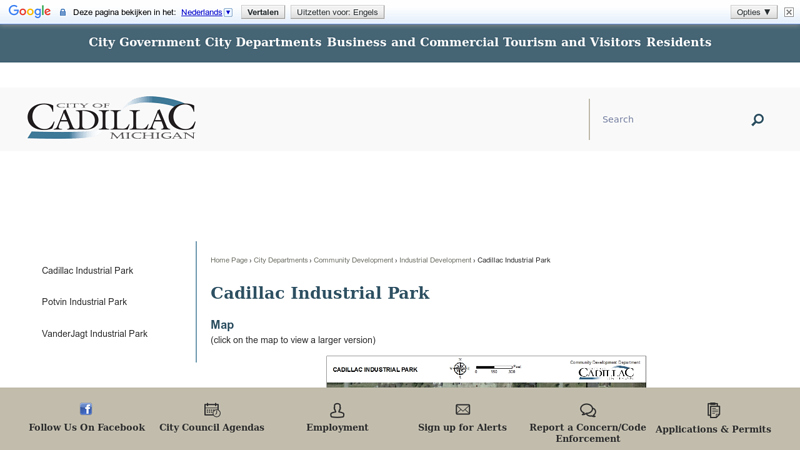The width and height of the screenshot is (800, 450).
Task: Click the Cadillac Industrial Park page heading
Action: 320,293
